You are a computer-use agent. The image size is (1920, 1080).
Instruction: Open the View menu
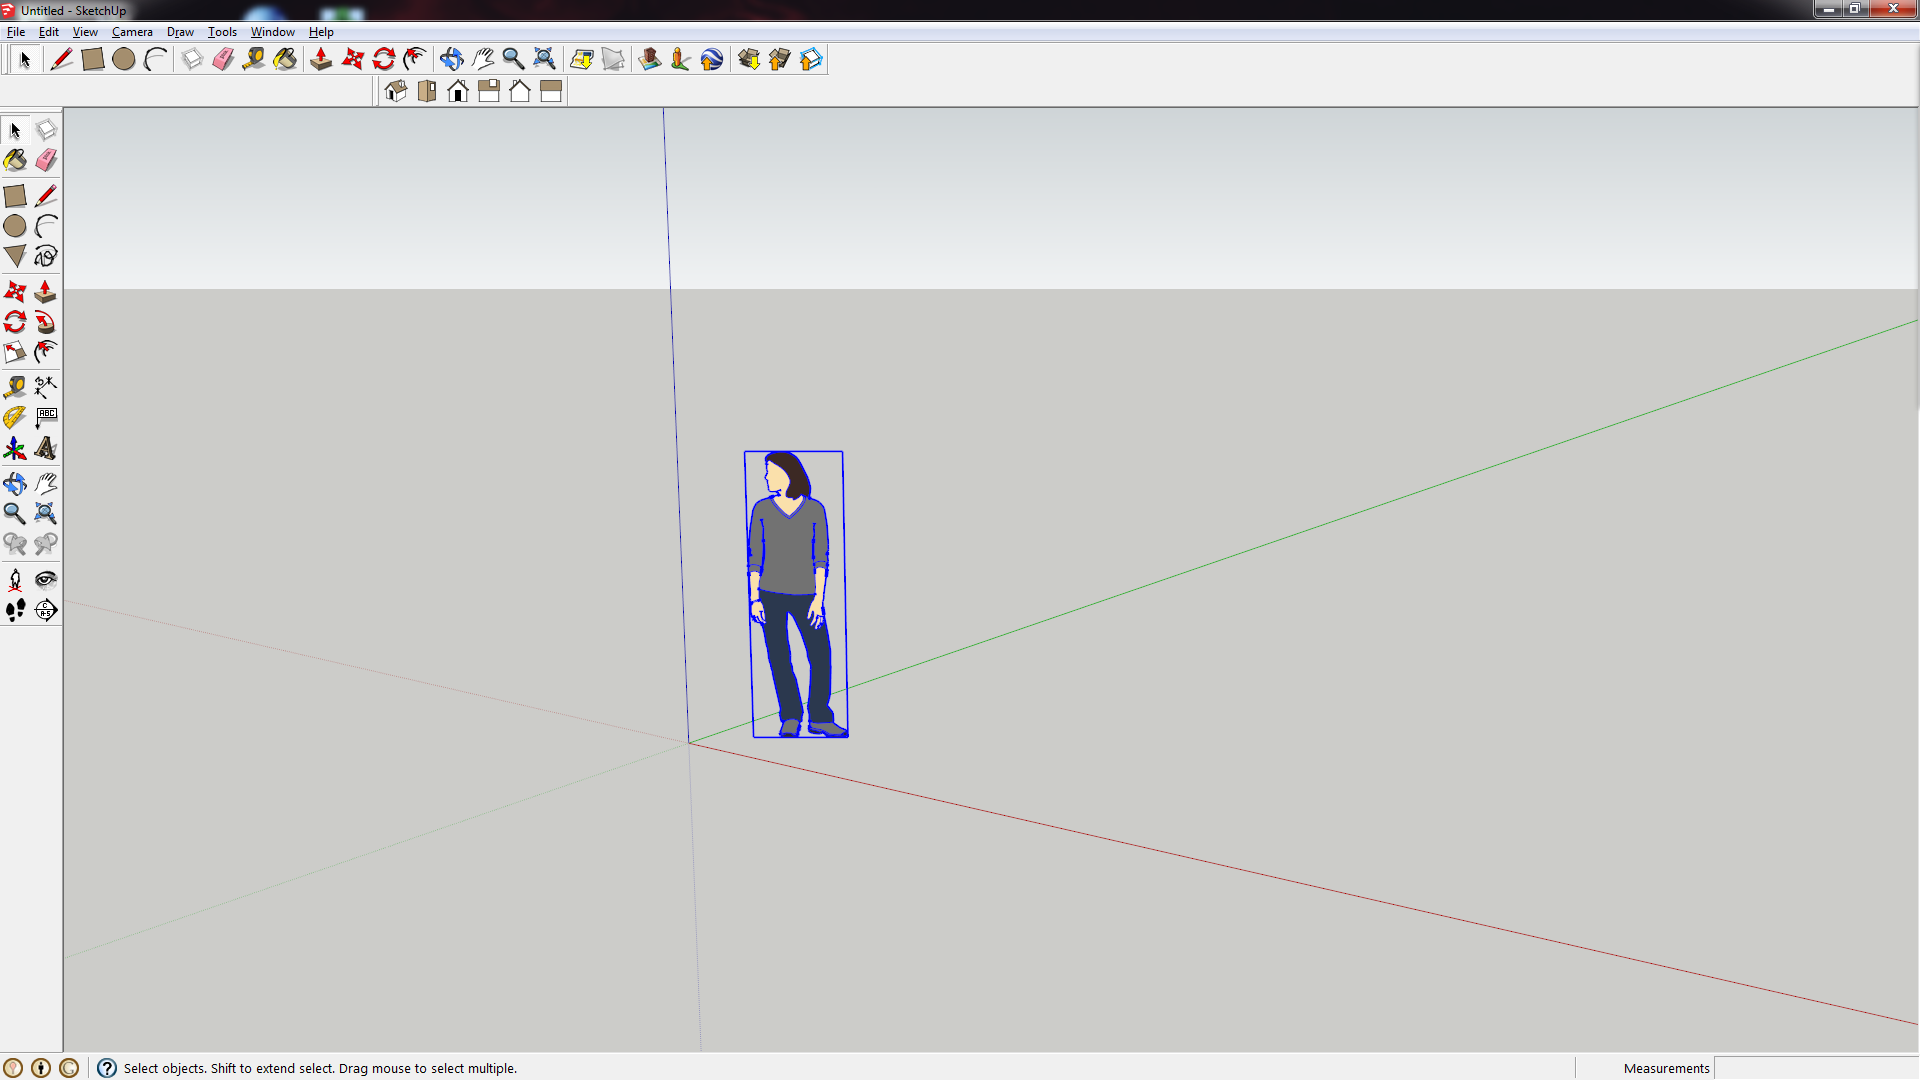85,32
